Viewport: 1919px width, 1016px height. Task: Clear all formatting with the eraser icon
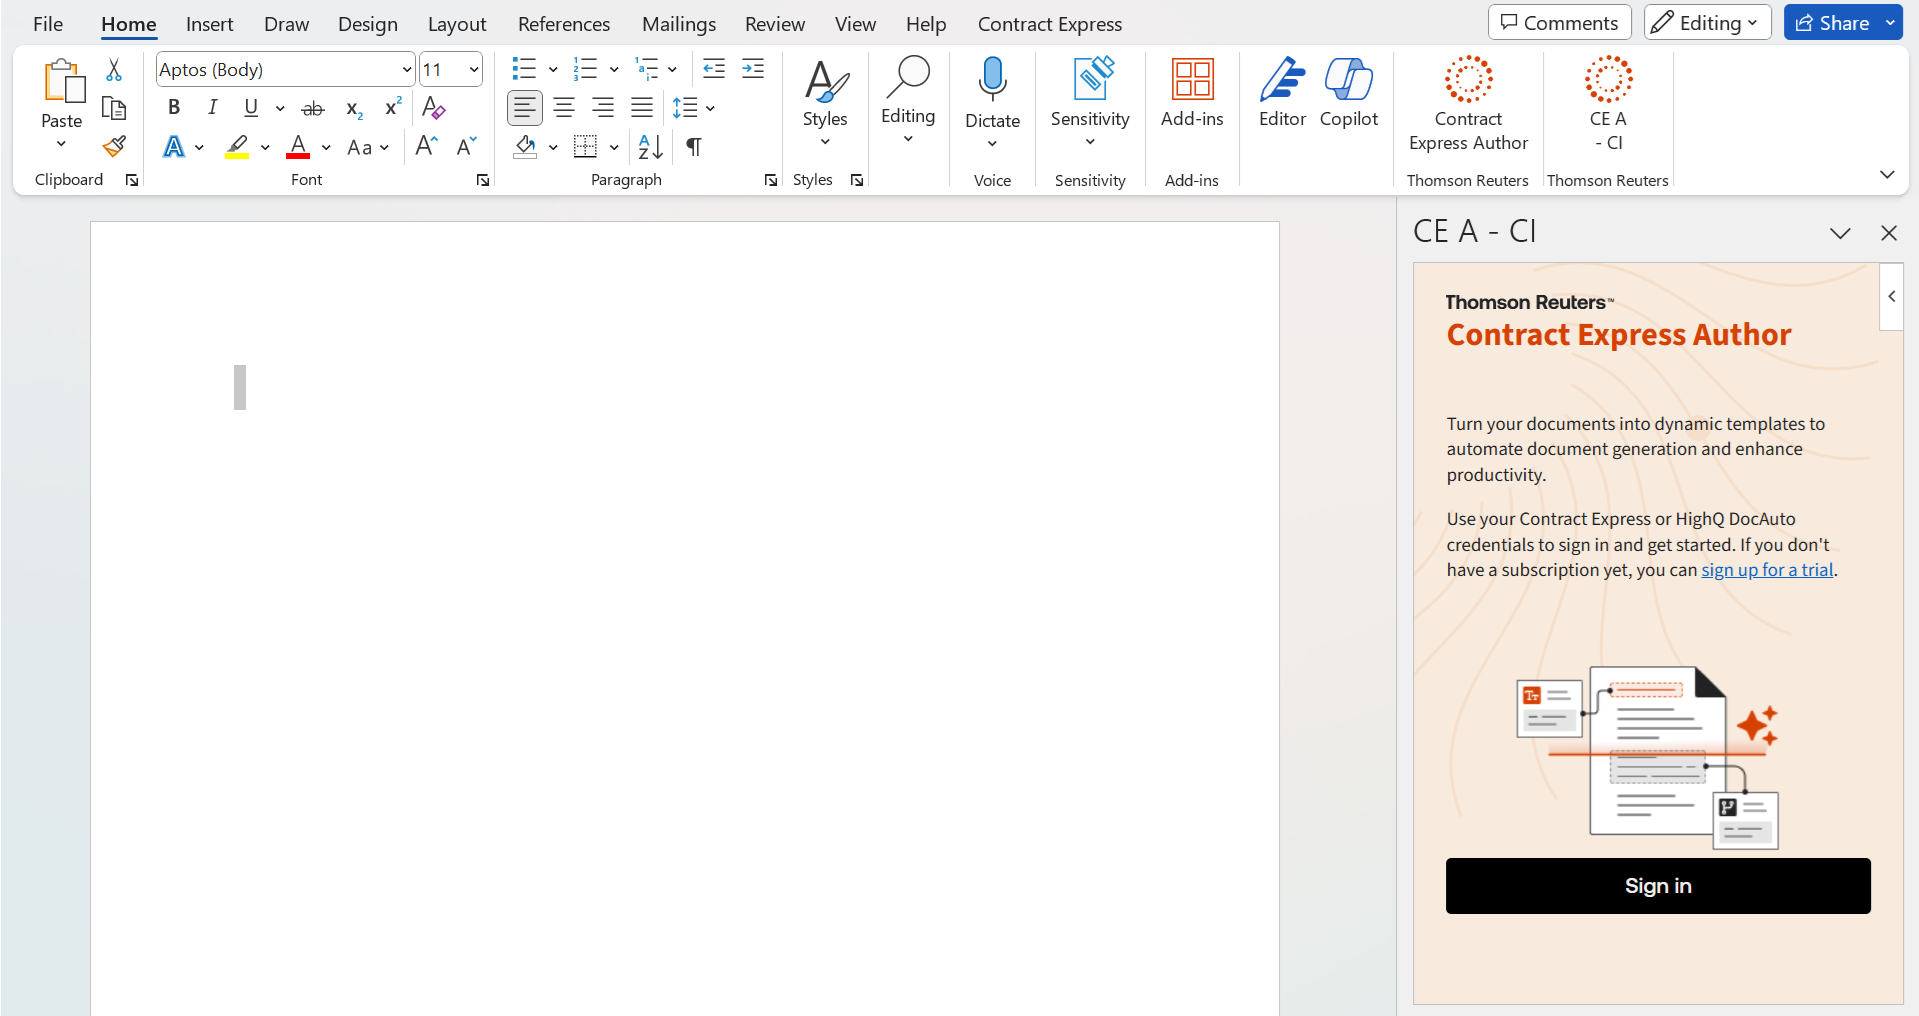click(x=433, y=107)
